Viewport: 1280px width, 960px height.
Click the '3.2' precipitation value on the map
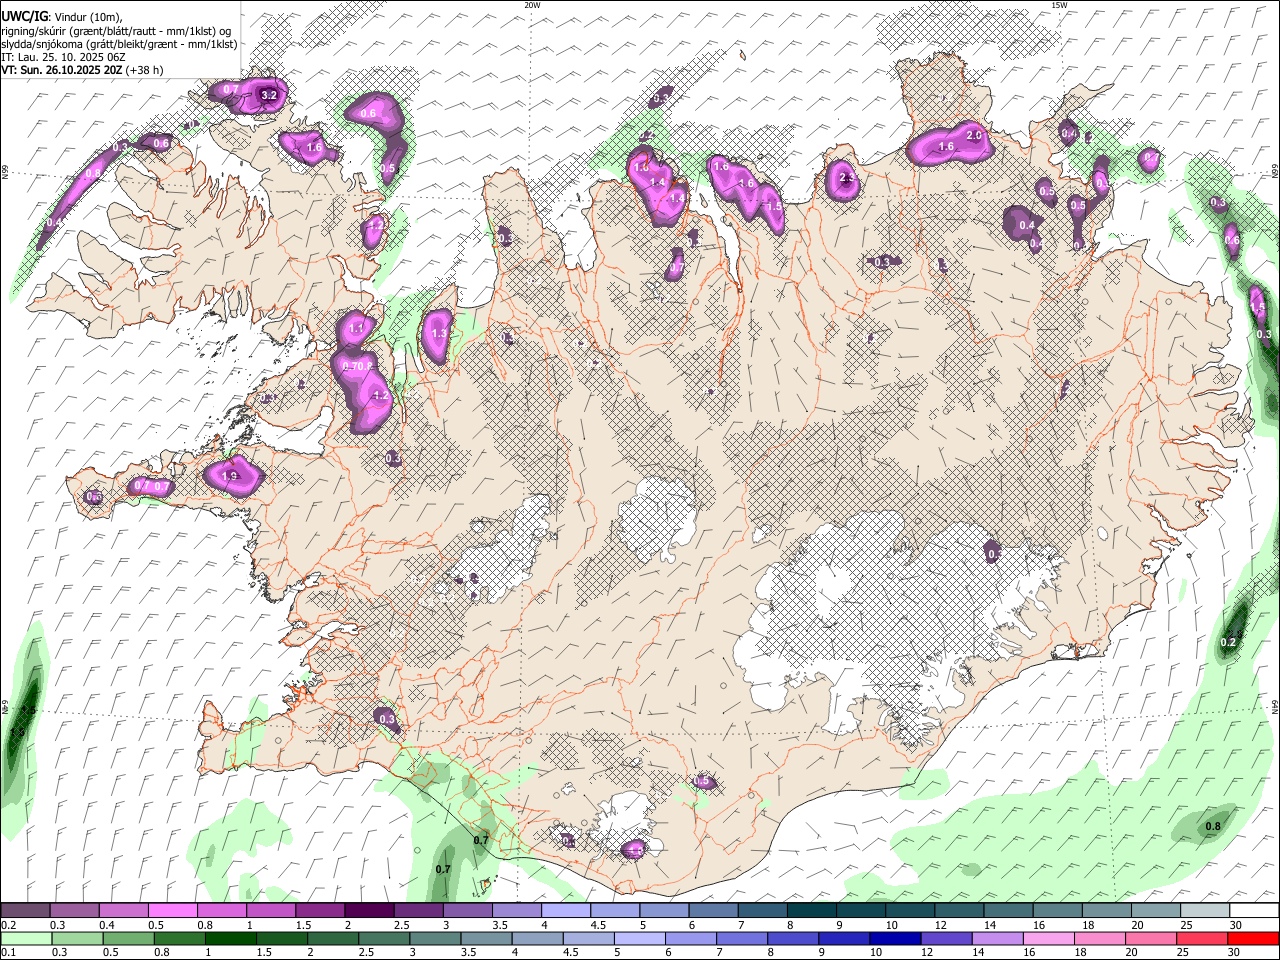point(268,96)
